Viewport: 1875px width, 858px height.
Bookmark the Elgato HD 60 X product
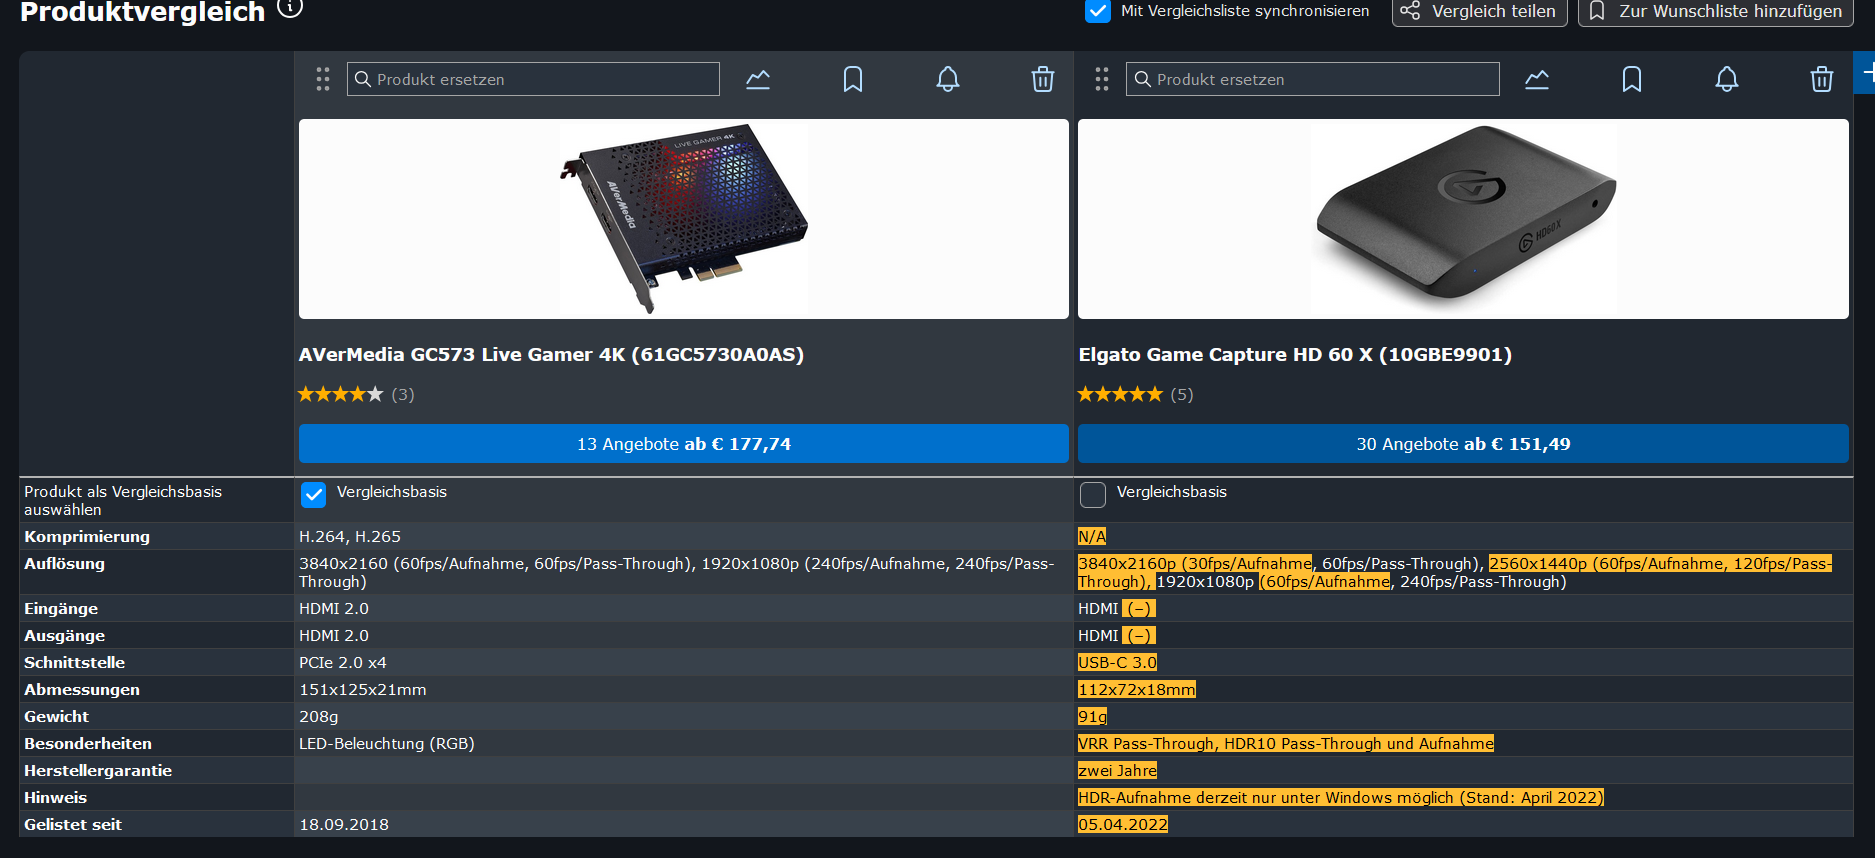pyautogui.click(x=1632, y=79)
